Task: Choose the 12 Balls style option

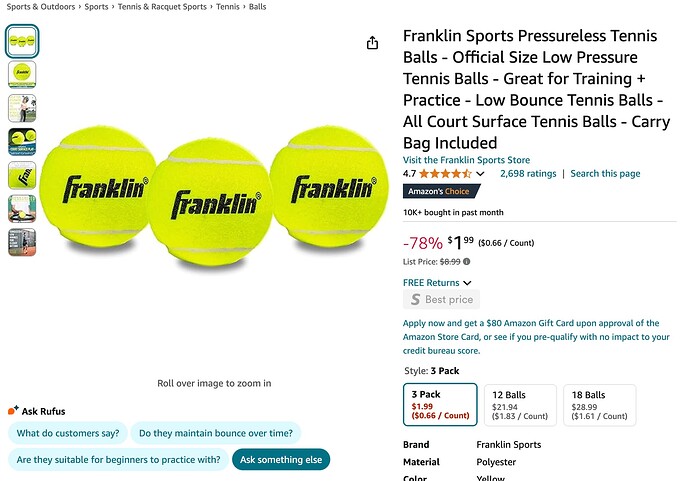Action: point(520,405)
